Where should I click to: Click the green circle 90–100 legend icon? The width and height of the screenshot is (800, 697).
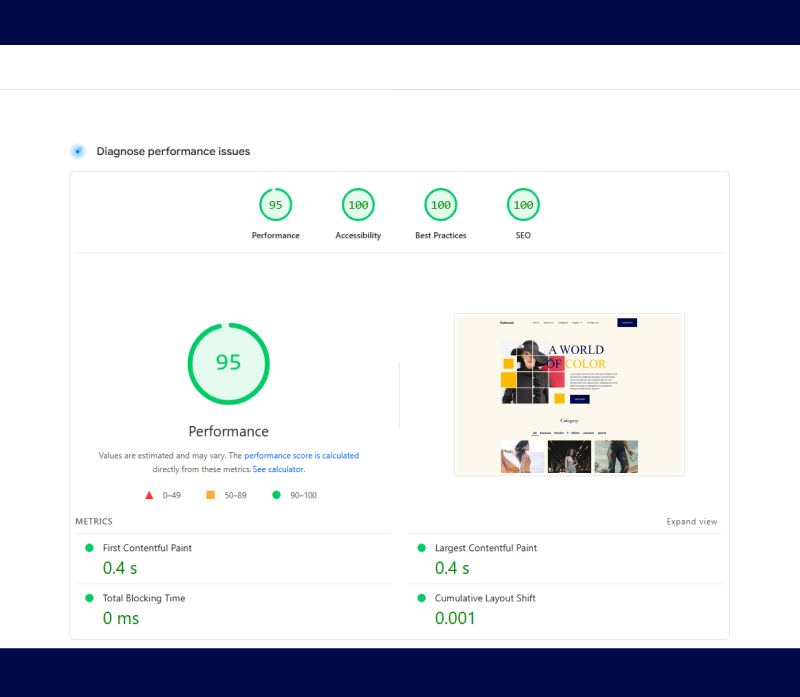click(x=277, y=495)
